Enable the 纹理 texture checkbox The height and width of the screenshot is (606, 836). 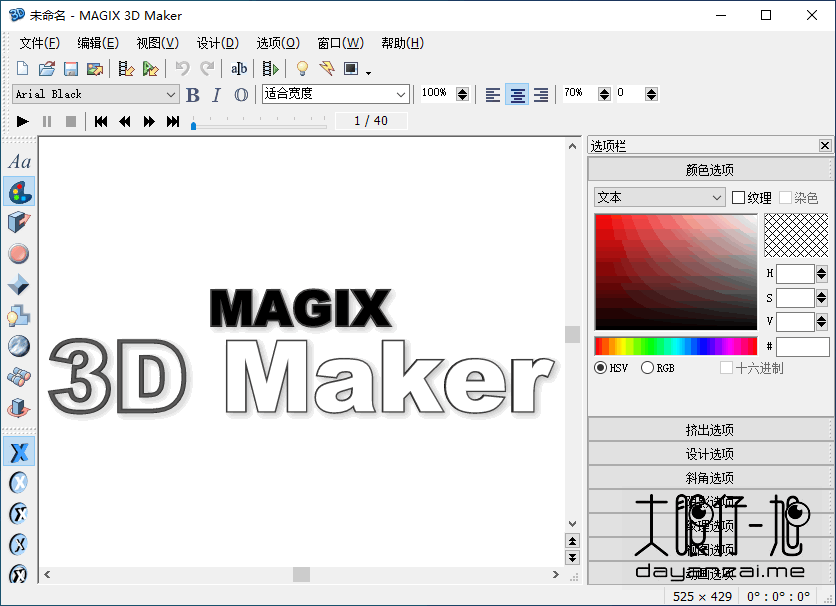point(738,198)
